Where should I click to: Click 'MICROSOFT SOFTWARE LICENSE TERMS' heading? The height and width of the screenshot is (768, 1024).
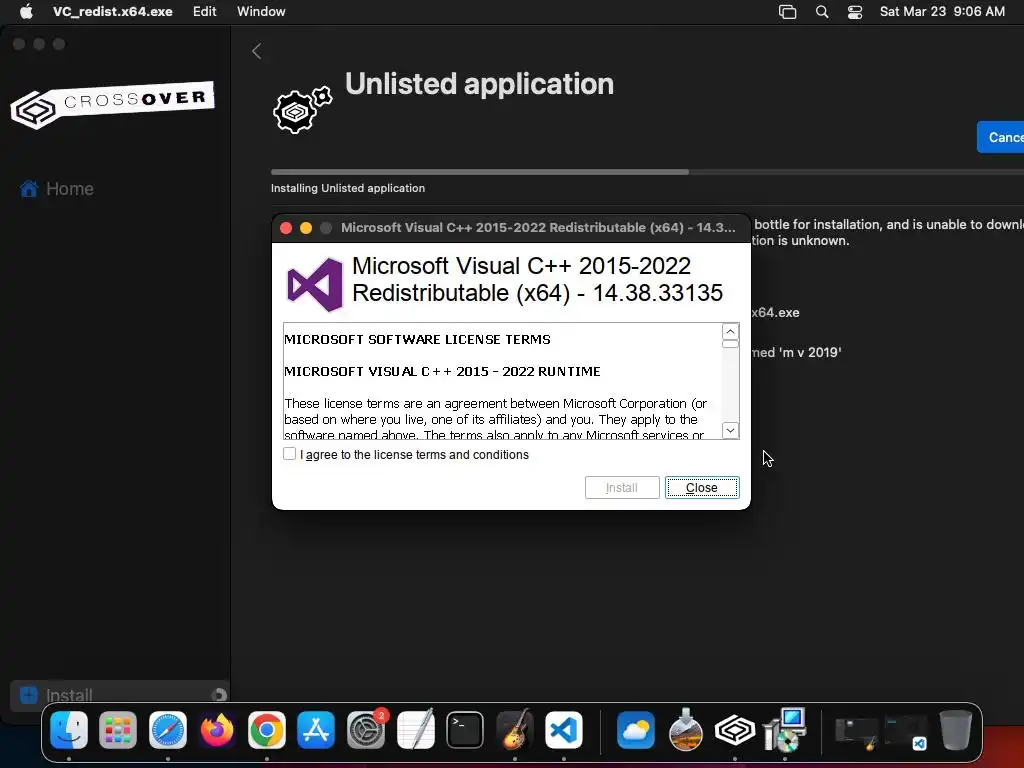(417, 340)
